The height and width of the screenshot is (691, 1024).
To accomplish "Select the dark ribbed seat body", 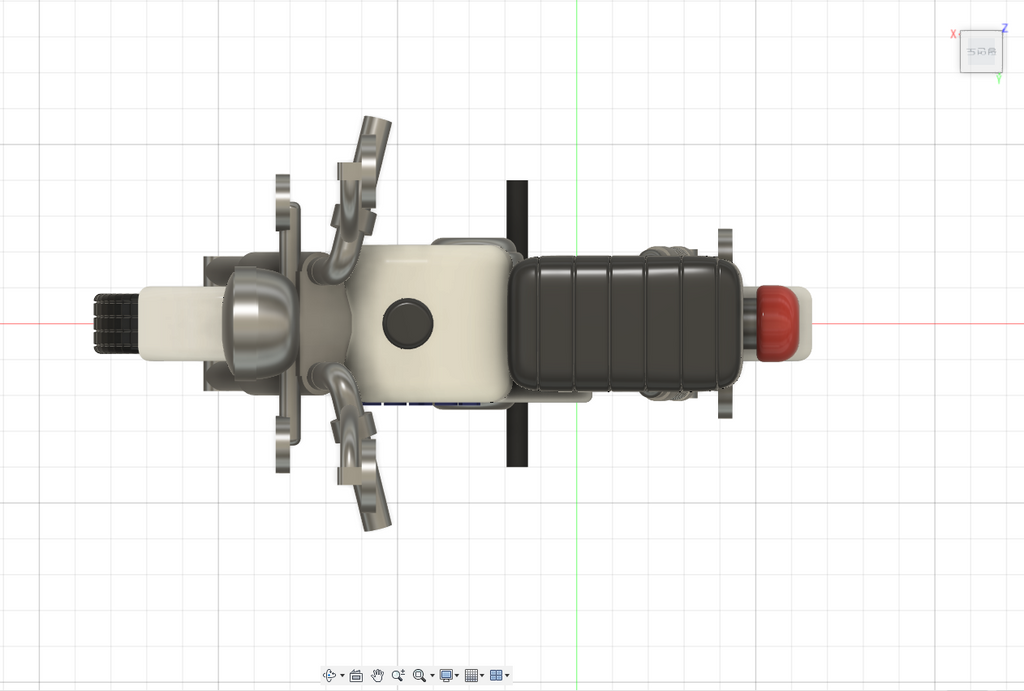I will (625, 323).
